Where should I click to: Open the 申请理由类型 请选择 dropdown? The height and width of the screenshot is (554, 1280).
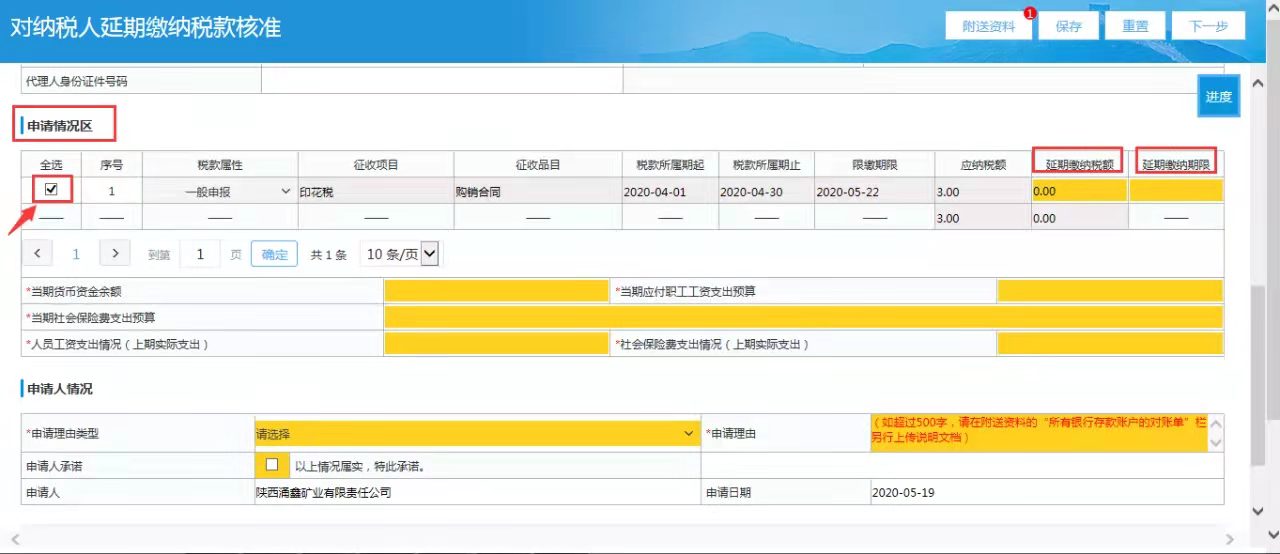point(477,434)
